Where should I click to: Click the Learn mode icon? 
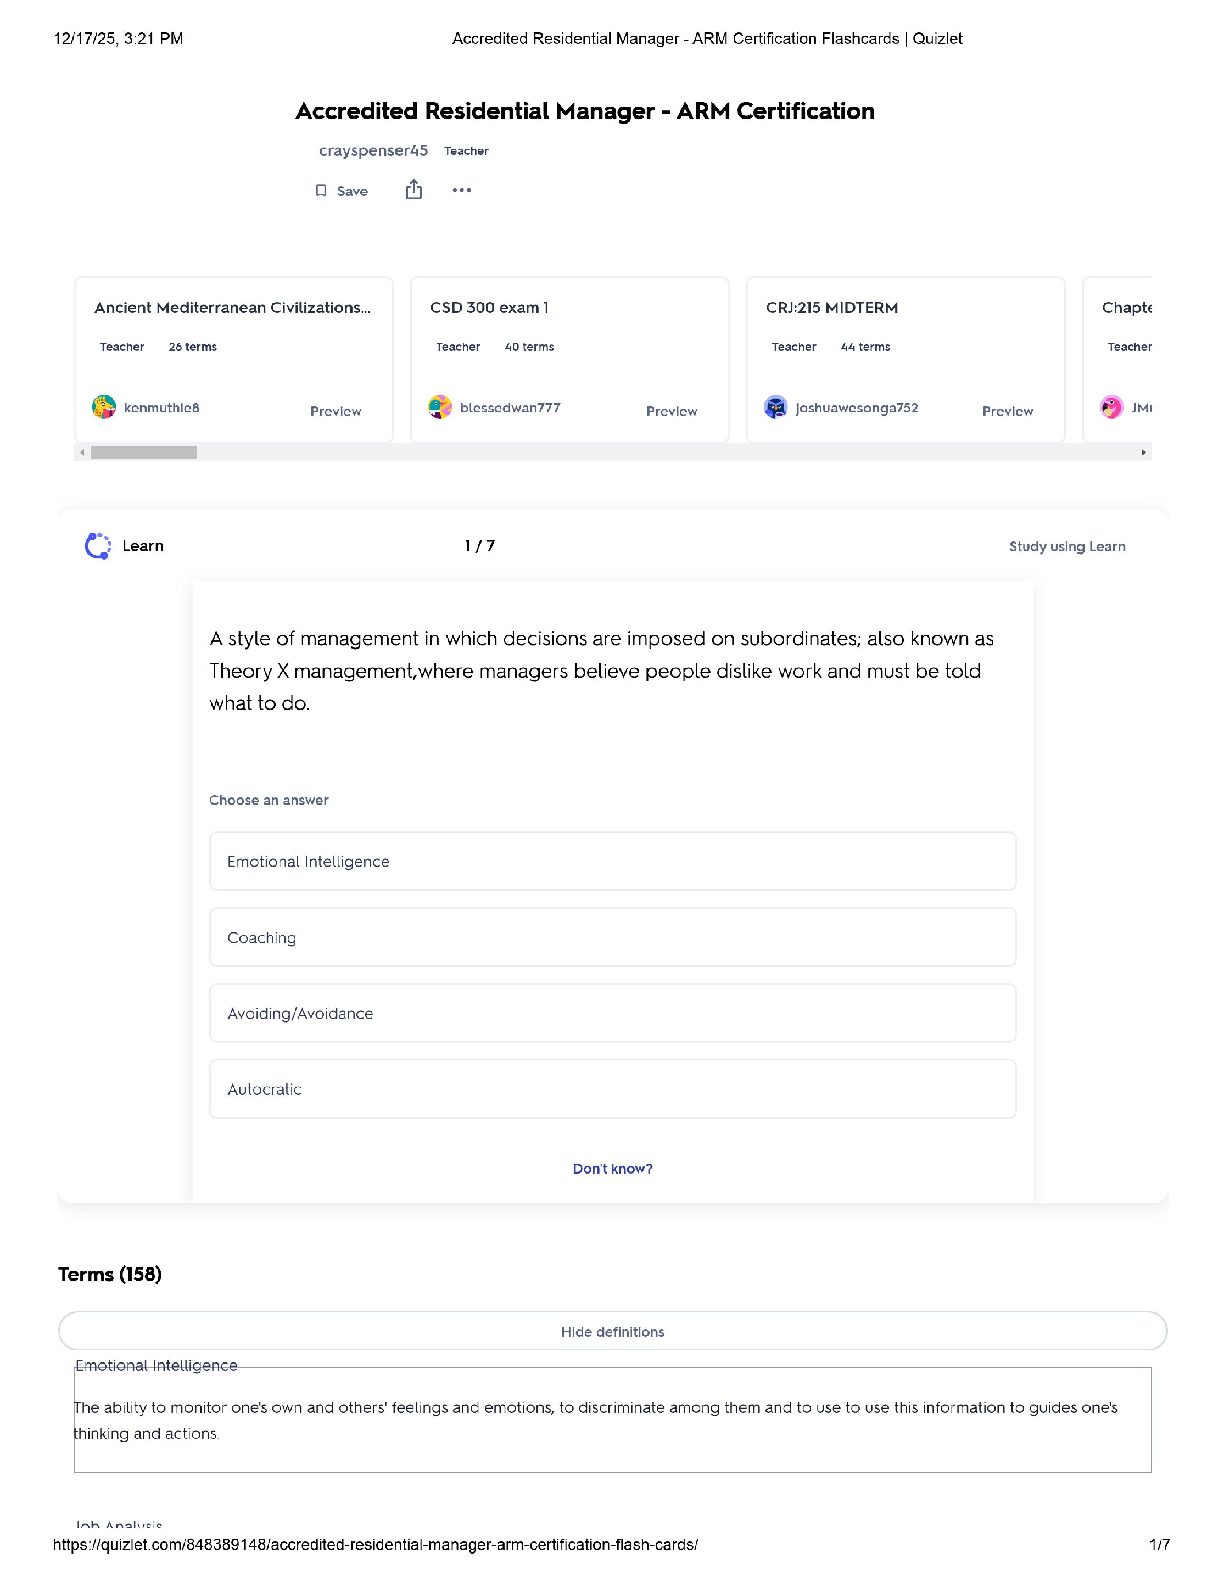click(98, 546)
